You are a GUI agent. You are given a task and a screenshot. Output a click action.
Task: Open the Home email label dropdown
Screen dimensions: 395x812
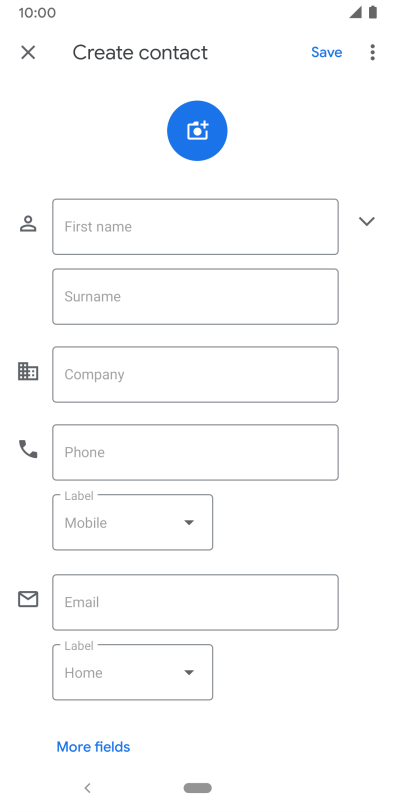click(x=133, y=672)
